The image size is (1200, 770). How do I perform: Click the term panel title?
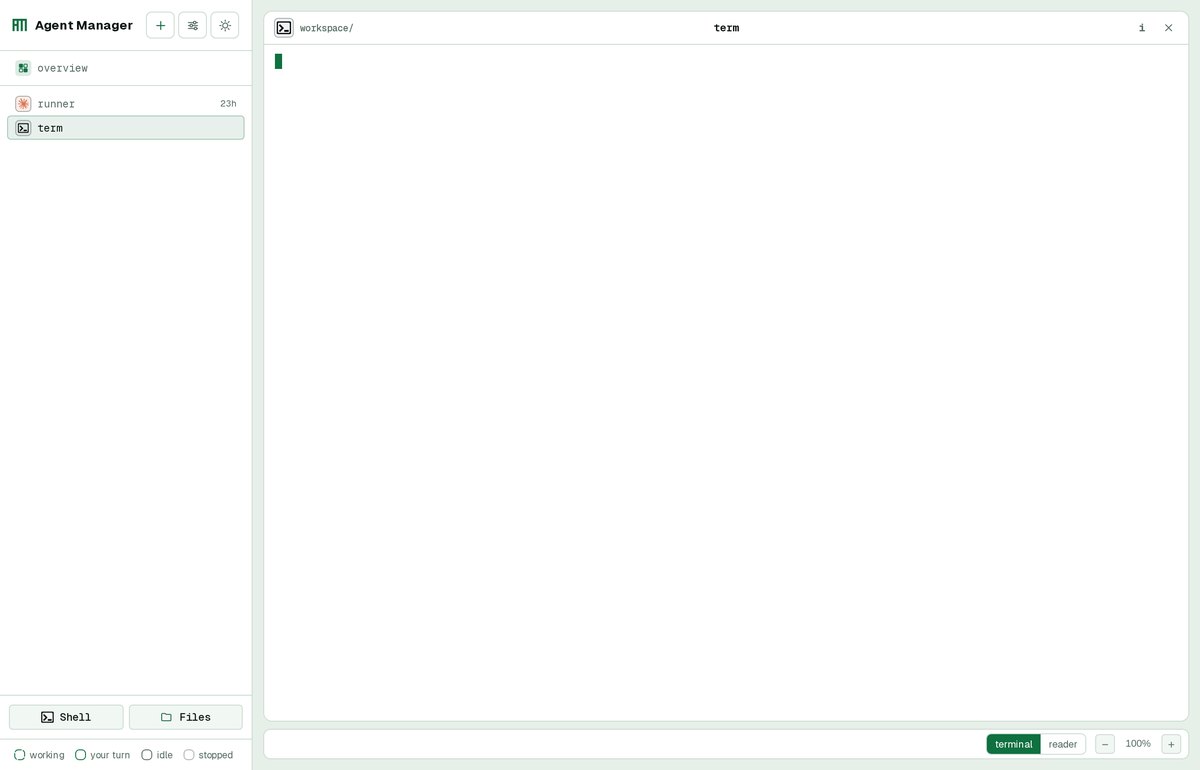click(x=726, y=28)
